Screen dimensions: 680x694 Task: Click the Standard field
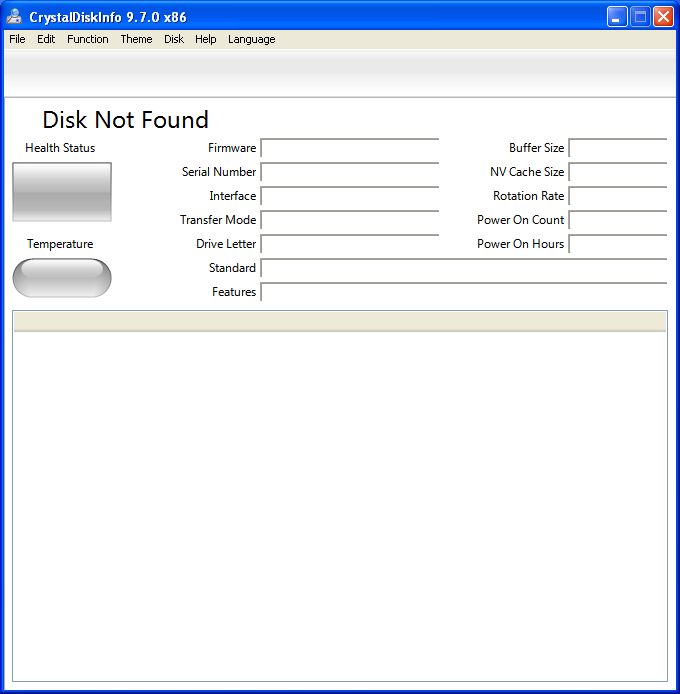pyautogui.click(x=464, y=268)
